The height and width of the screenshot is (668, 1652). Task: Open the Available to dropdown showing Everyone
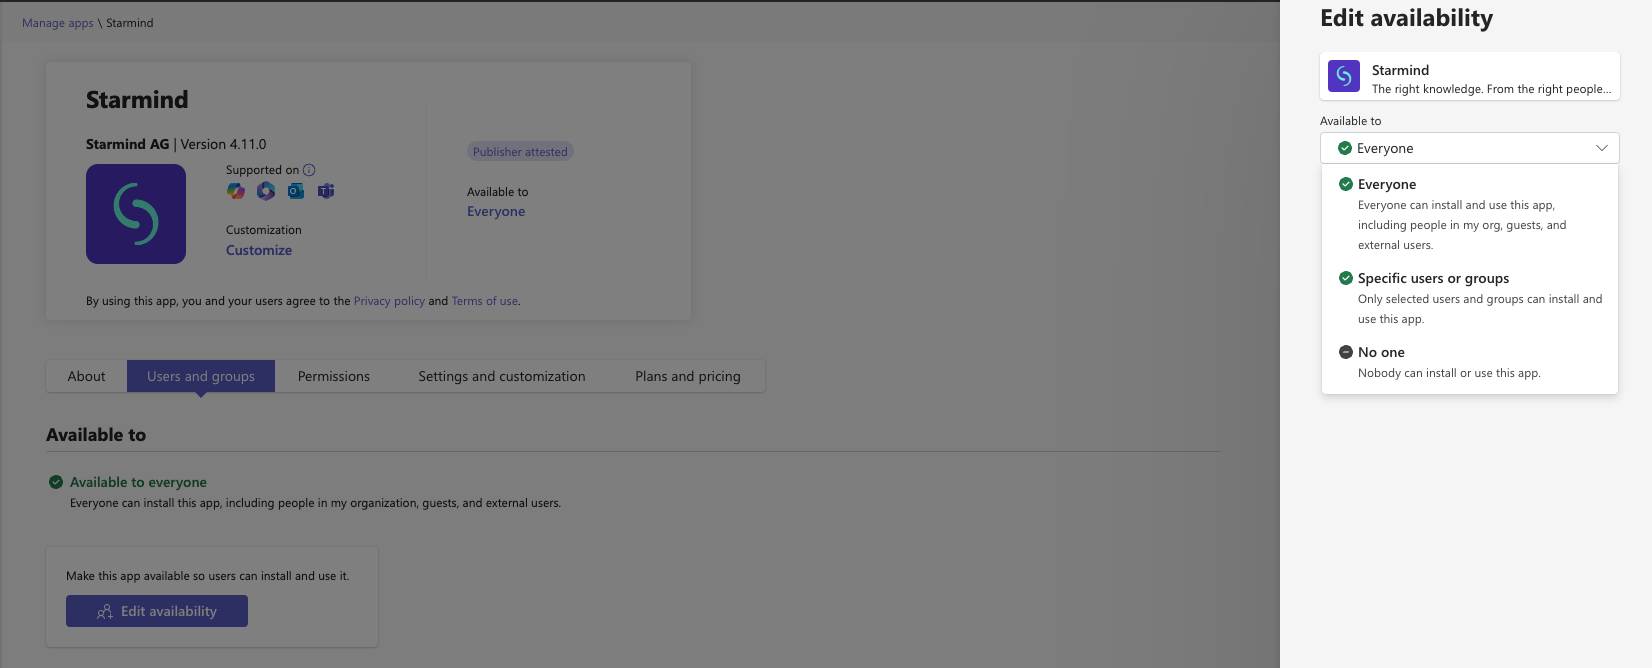[1469, 148]
